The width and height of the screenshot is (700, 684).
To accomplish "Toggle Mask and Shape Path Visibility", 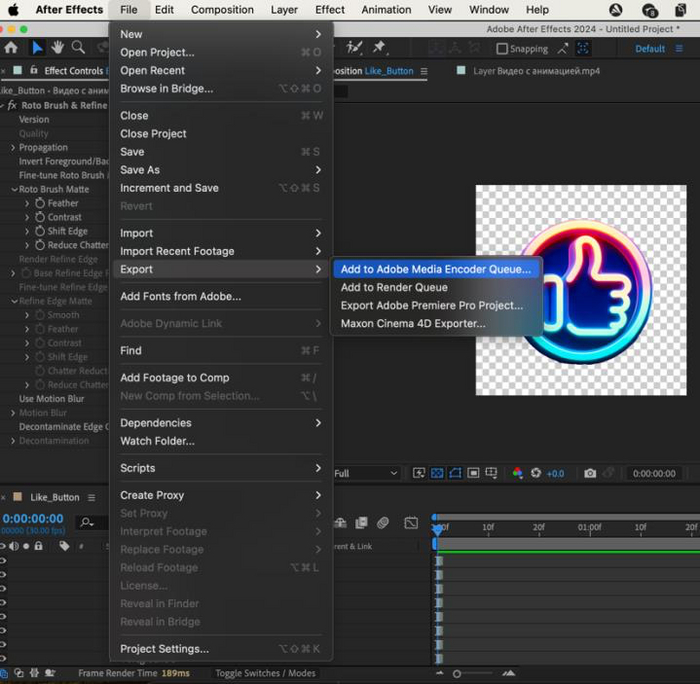I will pyautogui.click(x=455, y=473).
